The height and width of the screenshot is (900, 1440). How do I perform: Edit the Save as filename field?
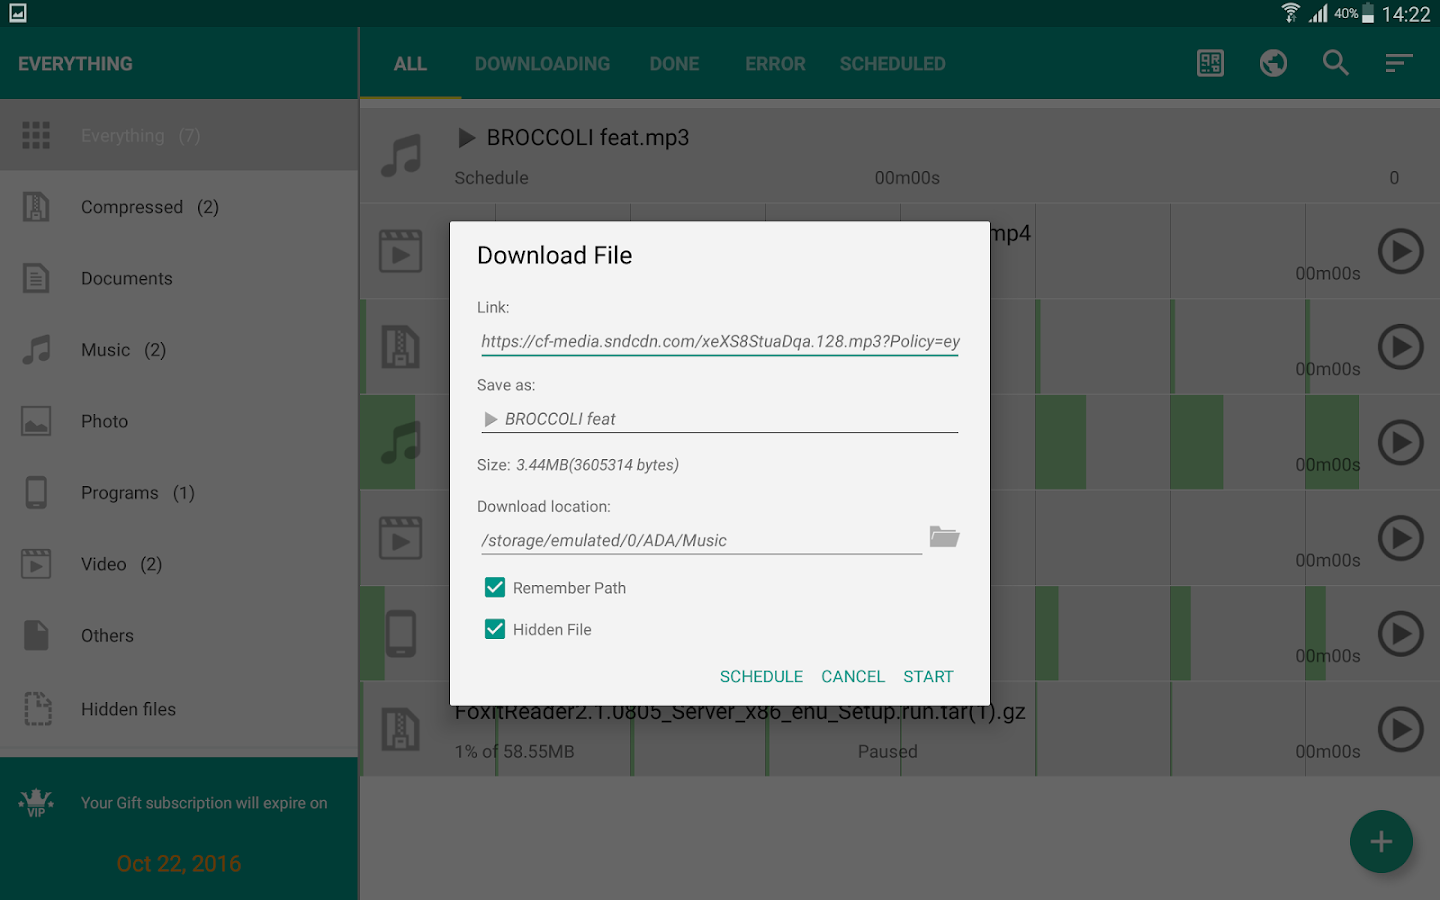tap(720, 419)
